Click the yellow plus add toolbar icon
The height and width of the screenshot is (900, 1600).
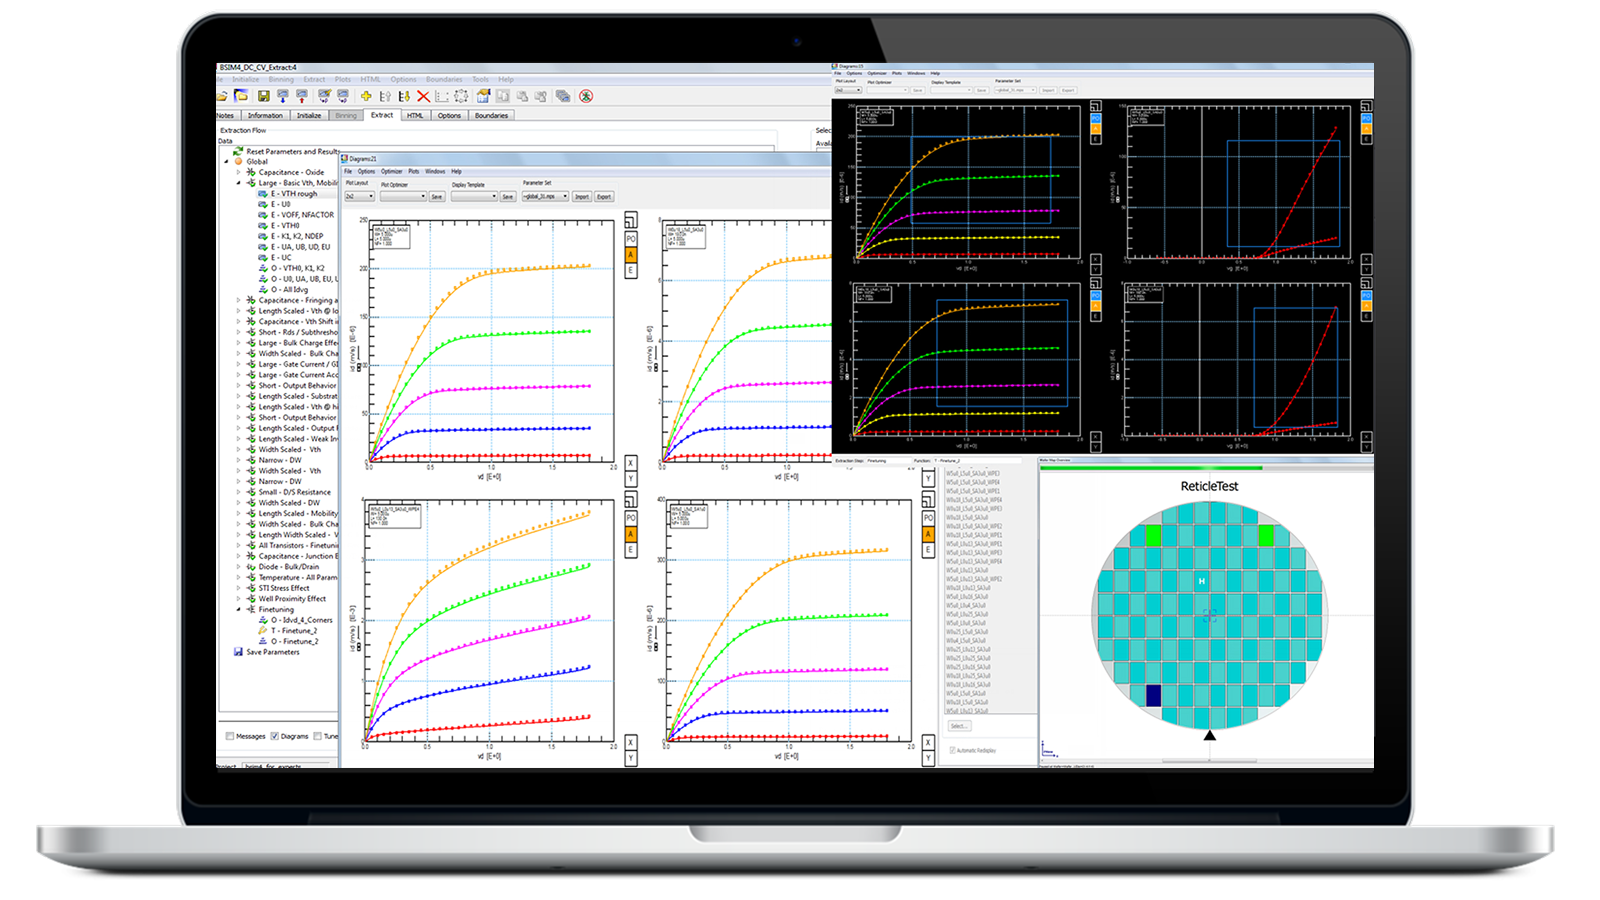(366, 96)
